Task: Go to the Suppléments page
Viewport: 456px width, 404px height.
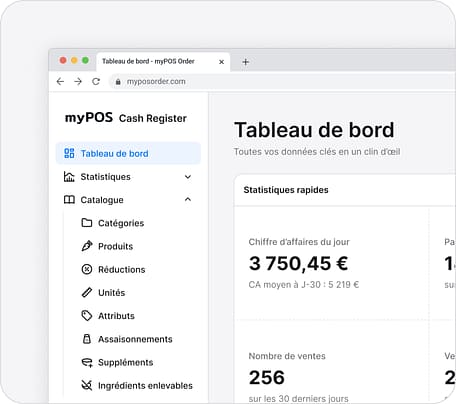Action: 126,362
